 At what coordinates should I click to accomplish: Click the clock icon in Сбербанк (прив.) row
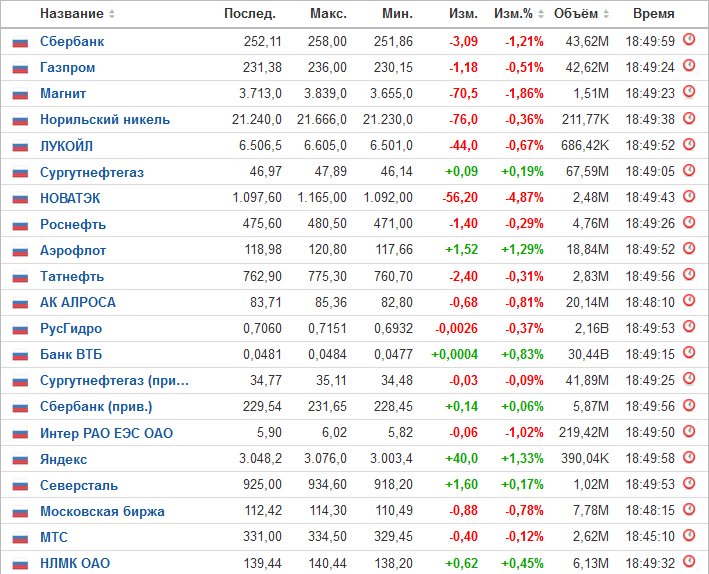pyautogui.click(x=689, y=404)
